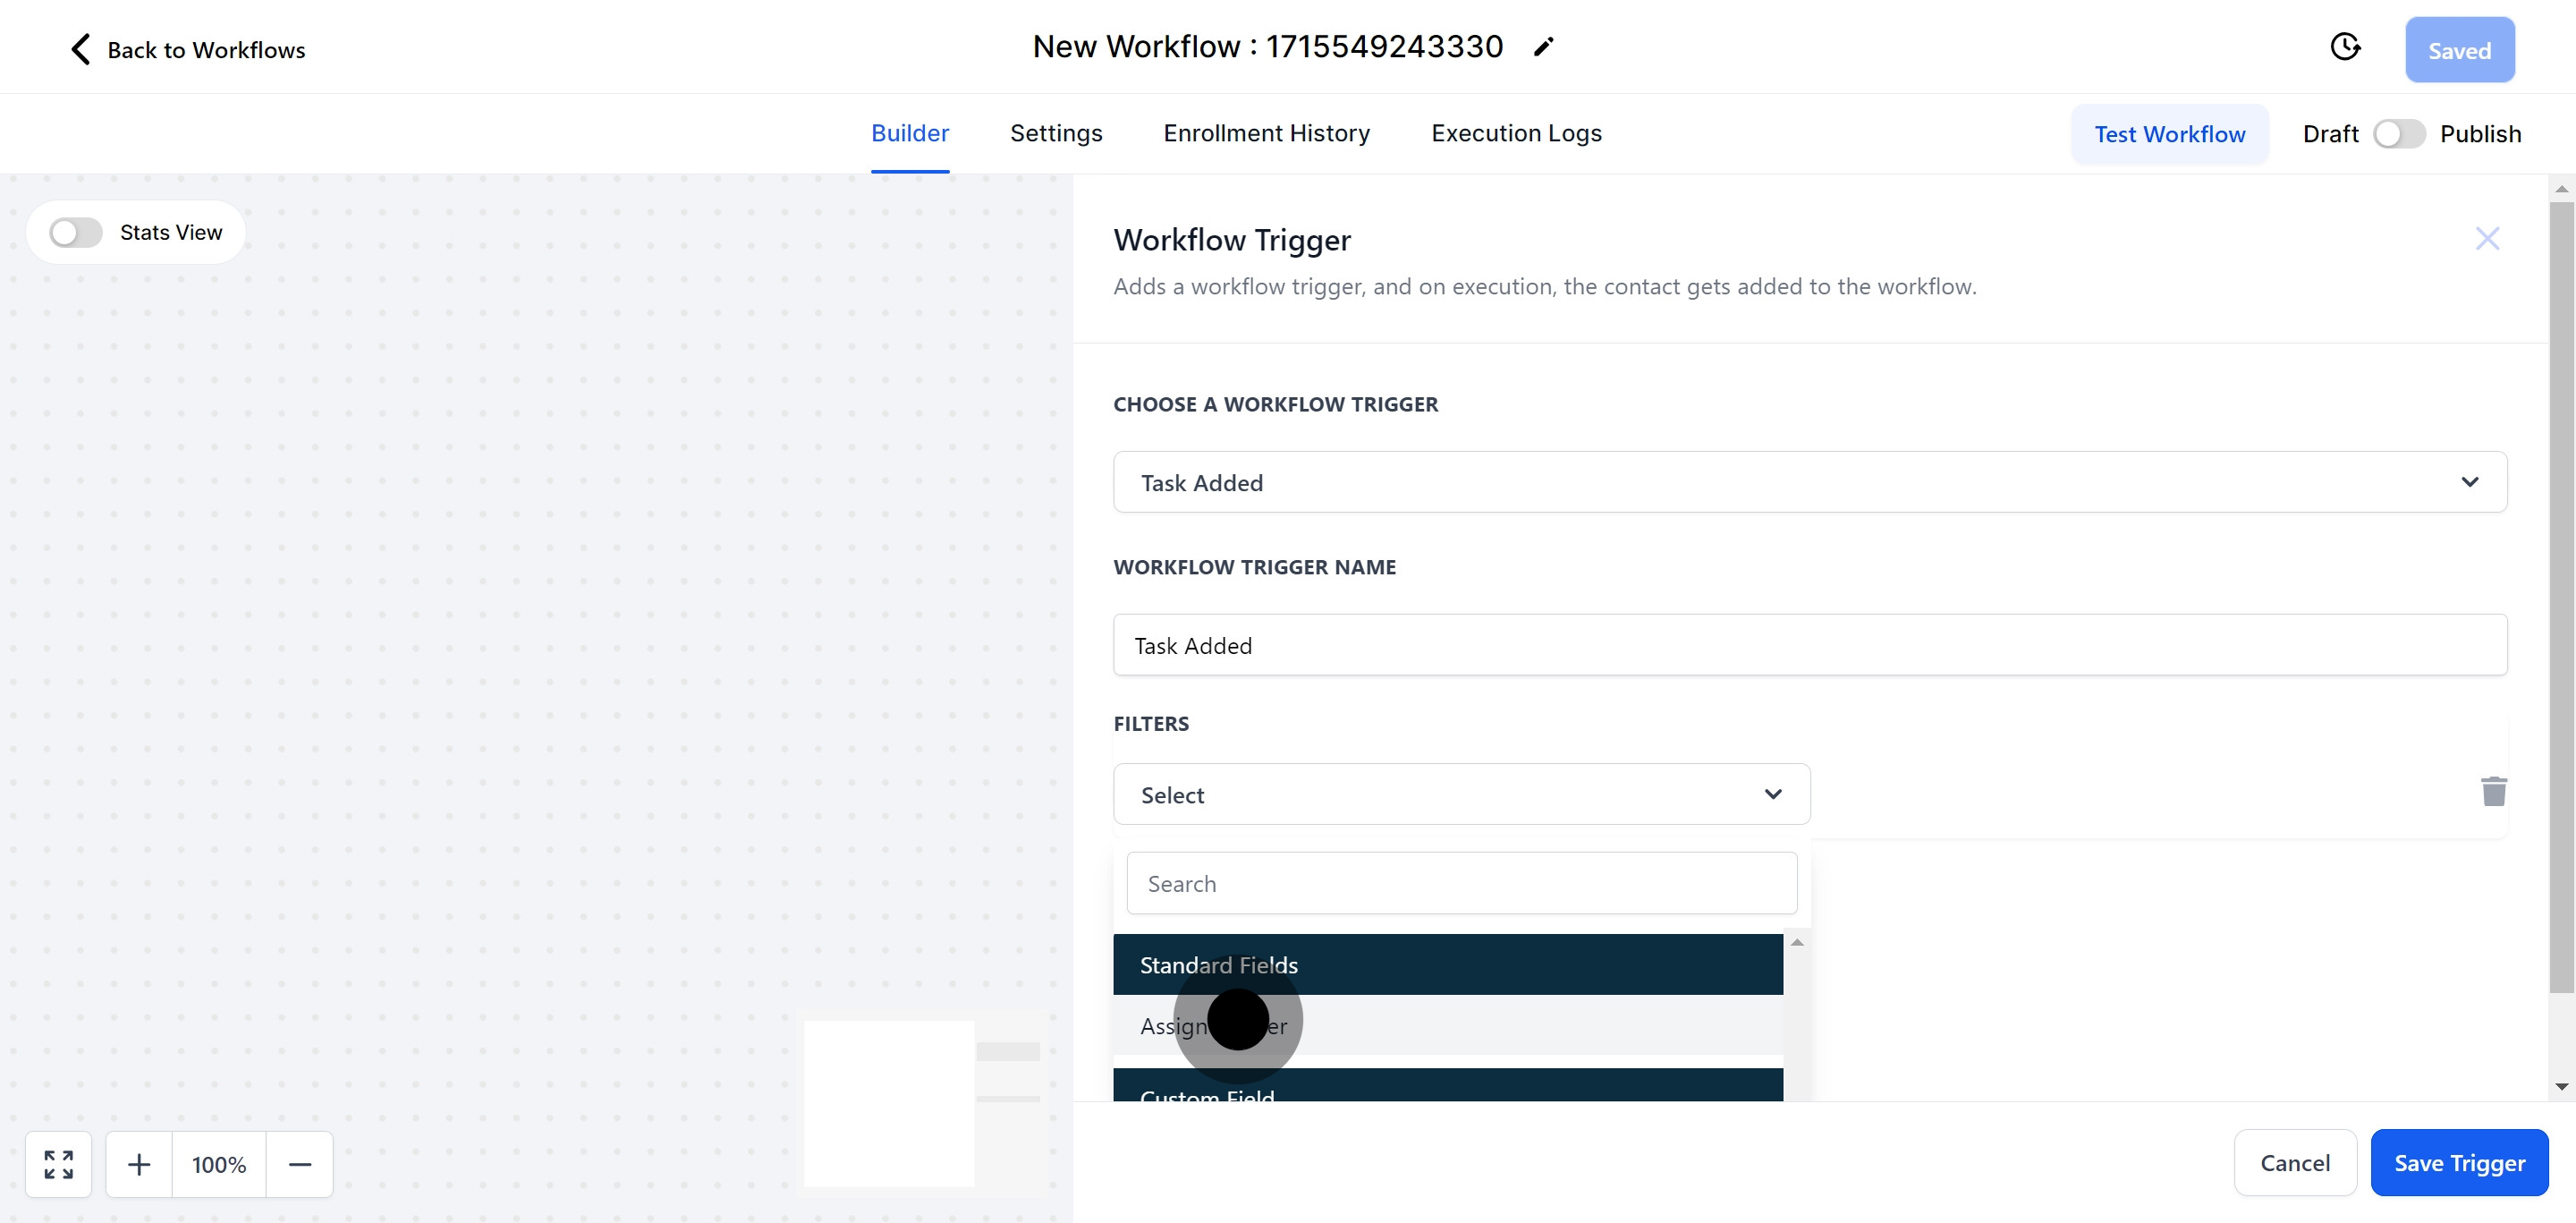
Task: Zoom out with the minus icon
Action: (x=299, y=1164)
